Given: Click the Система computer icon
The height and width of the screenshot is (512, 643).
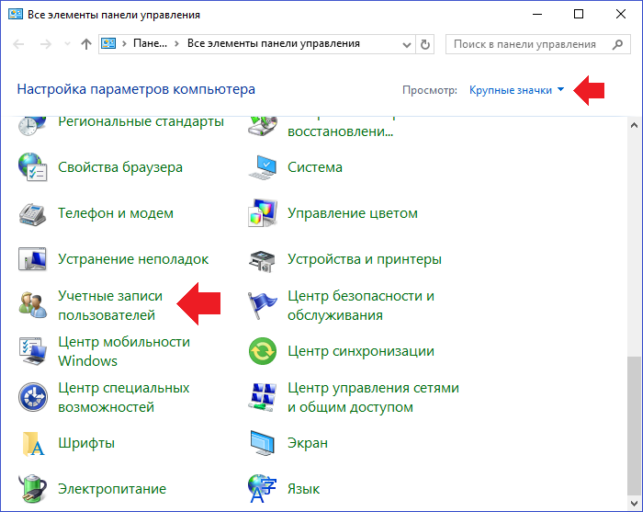Looking at the screenshot, I should pyautogui.click(x=262, y=167).
